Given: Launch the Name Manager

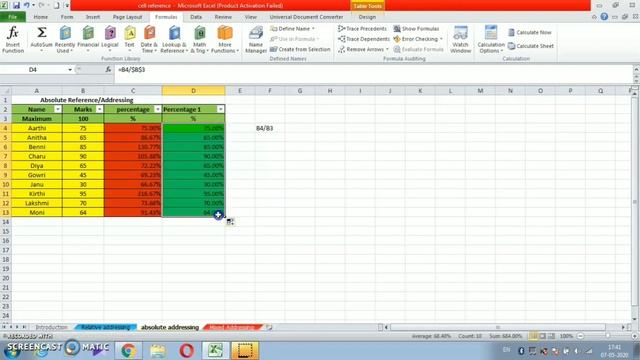Looking at the screenshot, I should pyautogui.click(x=256, y=40).
